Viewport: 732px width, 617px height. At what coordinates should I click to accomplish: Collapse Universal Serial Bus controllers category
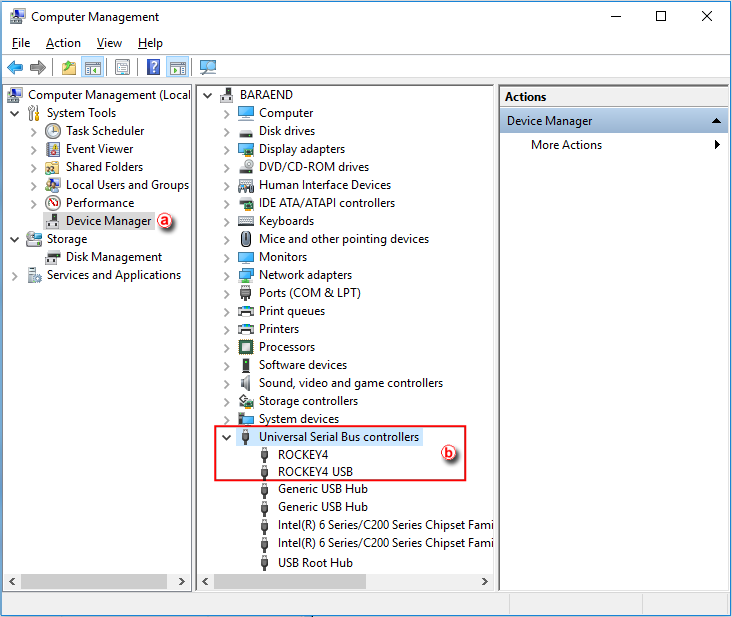click(x=226, y=438)
